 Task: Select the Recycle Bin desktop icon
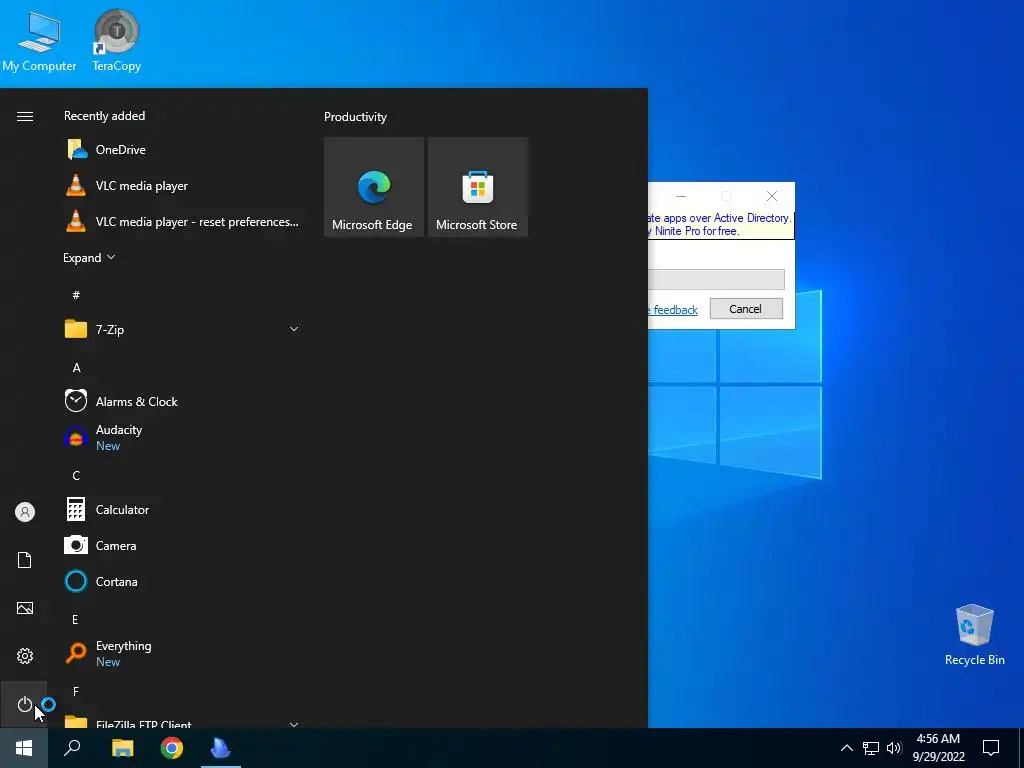coord(974,635)
